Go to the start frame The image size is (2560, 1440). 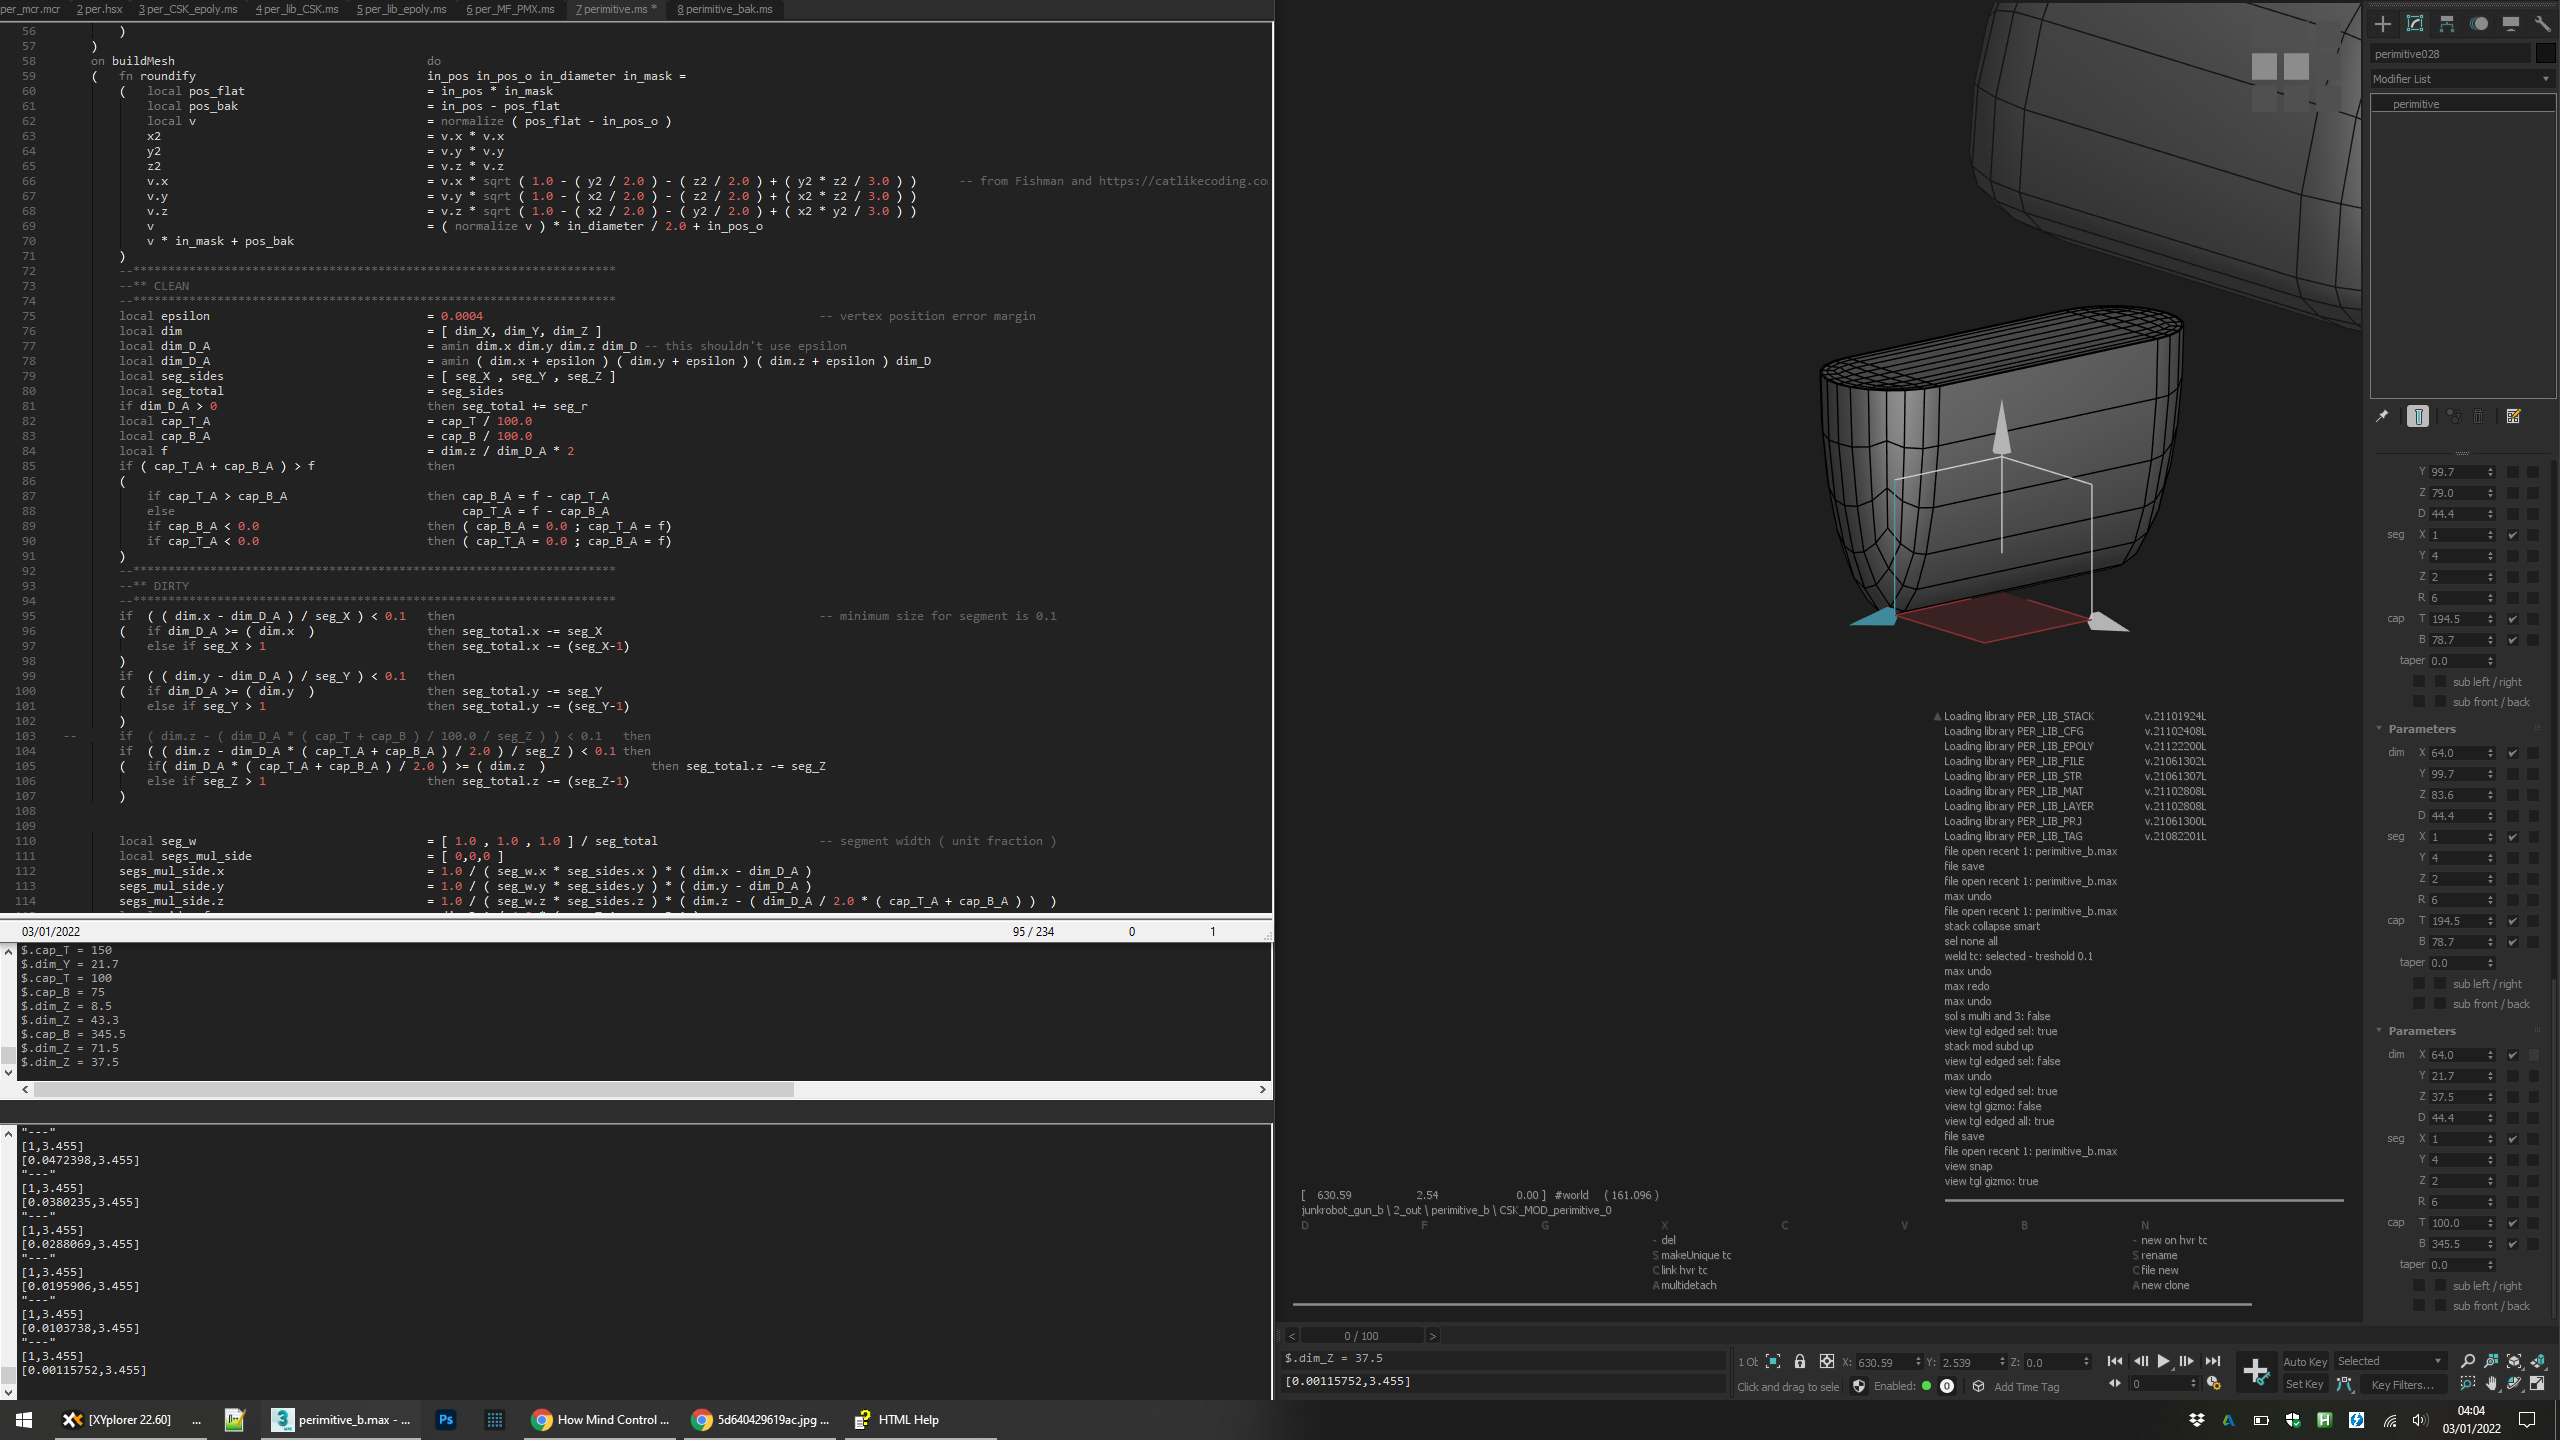tap(2115, 1361)
